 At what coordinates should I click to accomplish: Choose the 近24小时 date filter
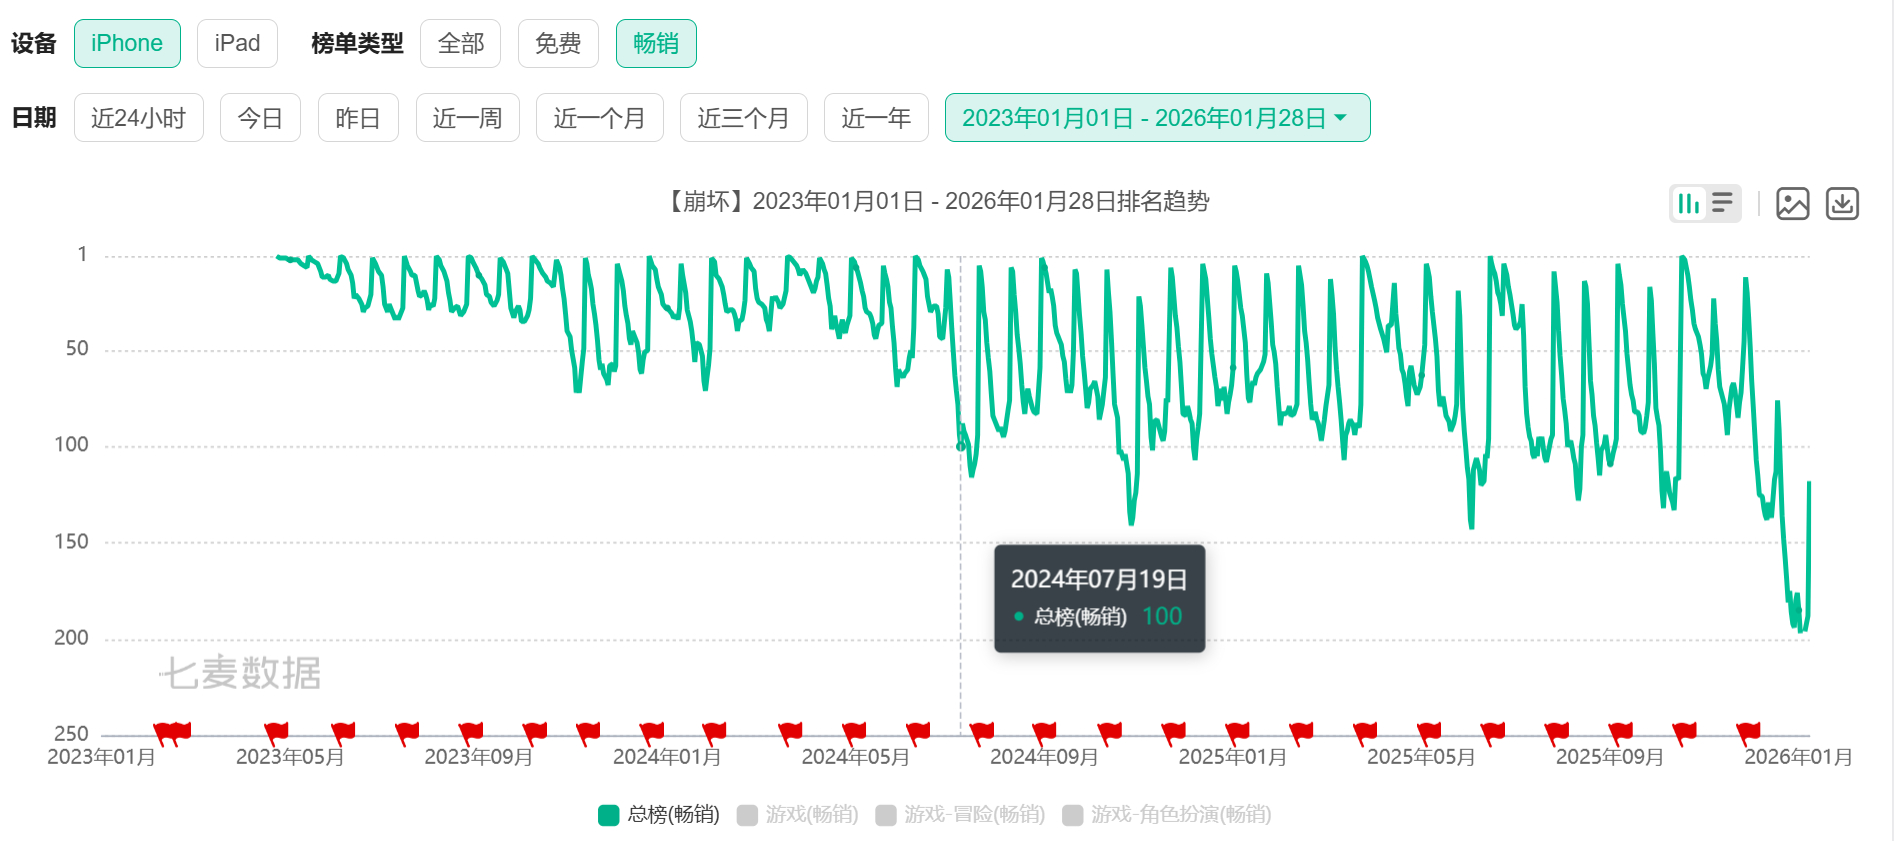[x=138, y=118]
